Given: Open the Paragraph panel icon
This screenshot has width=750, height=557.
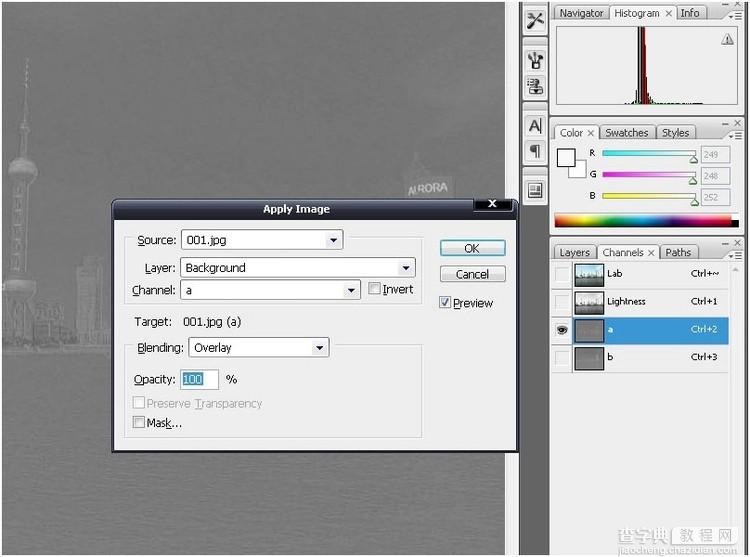Looking at the screenshot, I should coord(535,152).
